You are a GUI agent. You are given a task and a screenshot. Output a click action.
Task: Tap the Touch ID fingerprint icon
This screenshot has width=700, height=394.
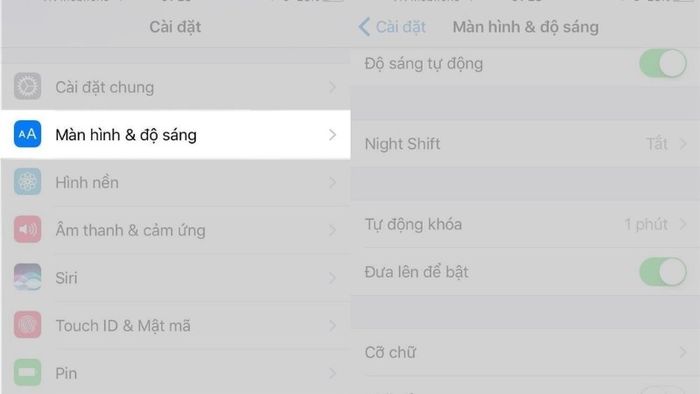coord(27,325)
